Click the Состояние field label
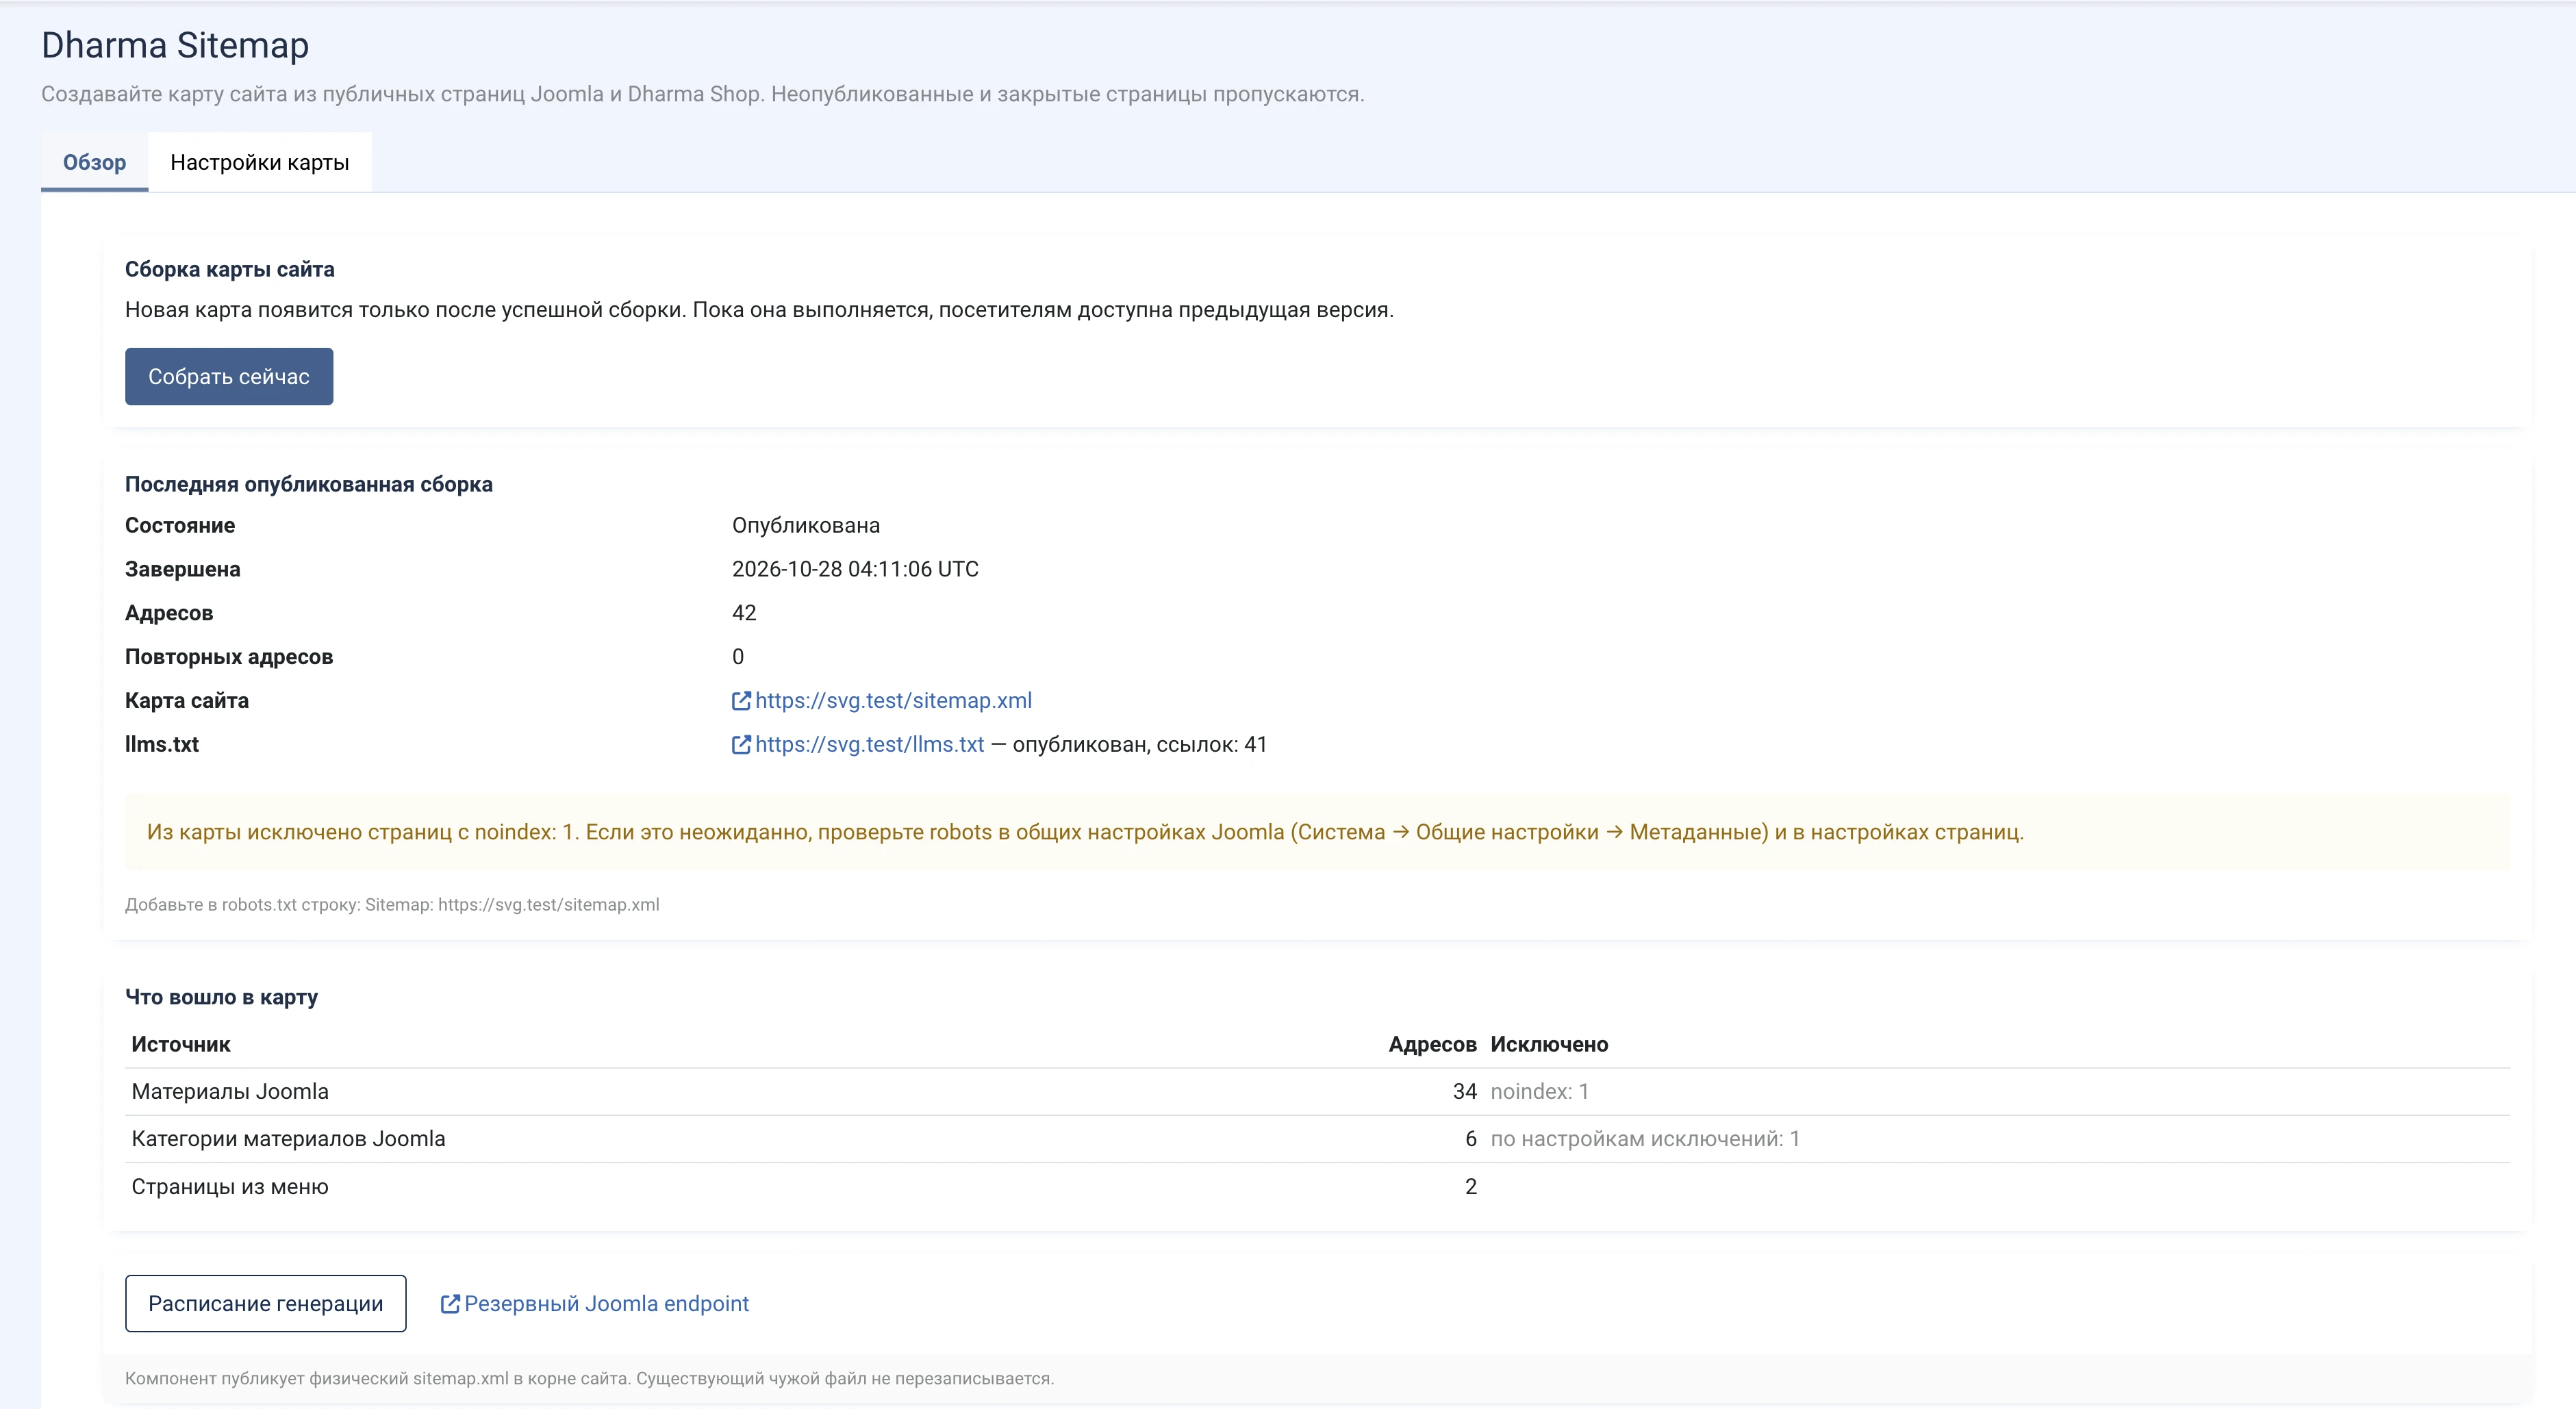Image resolution: width=2576 pixels, height=1409 pixels. coord(180,525)
